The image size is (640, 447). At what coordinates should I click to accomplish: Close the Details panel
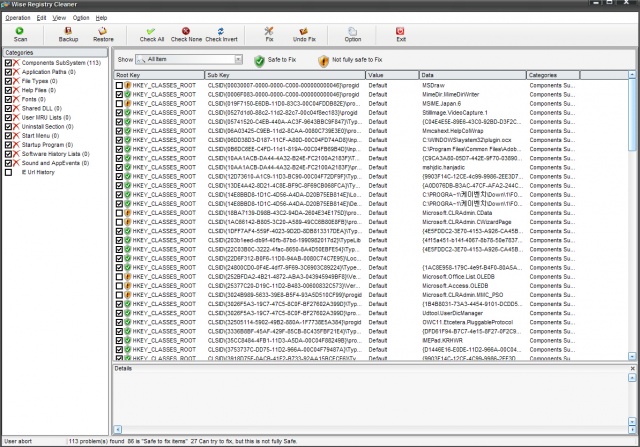632,368
